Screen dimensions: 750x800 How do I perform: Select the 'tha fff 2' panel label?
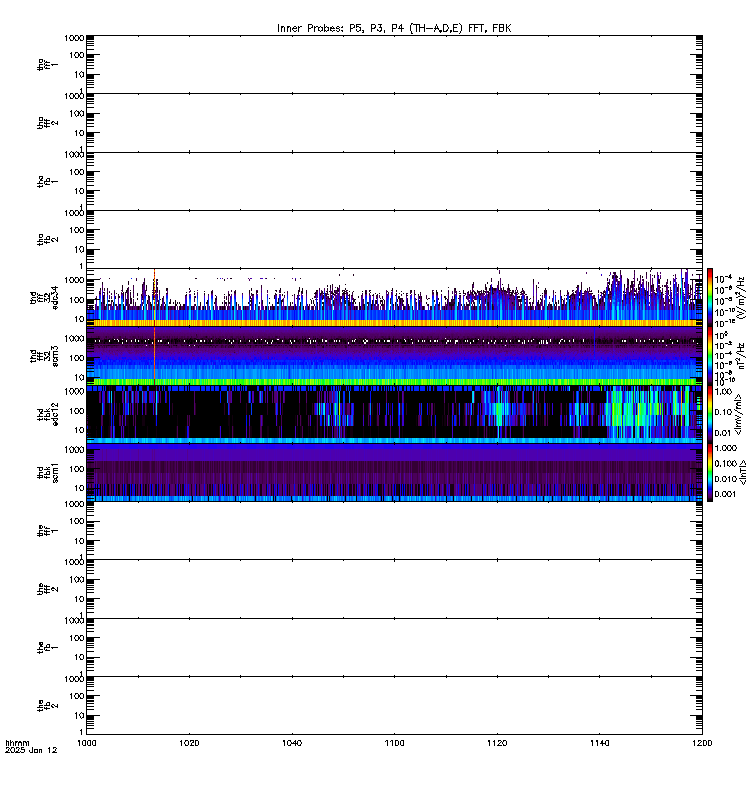coord(47,123)
